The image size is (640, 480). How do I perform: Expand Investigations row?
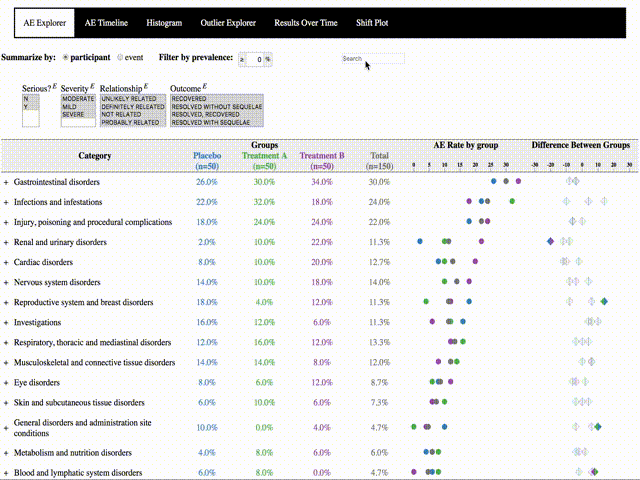coord(6,323)
